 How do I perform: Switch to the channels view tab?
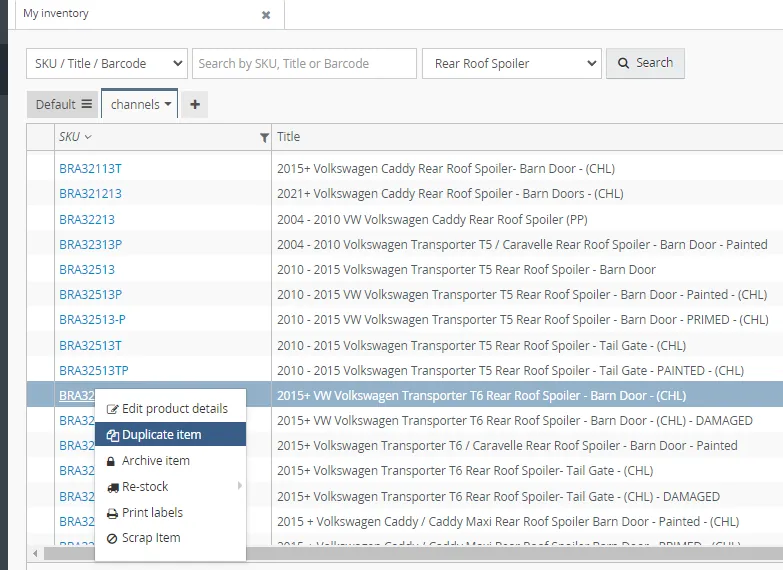click(x=139, y=104)
